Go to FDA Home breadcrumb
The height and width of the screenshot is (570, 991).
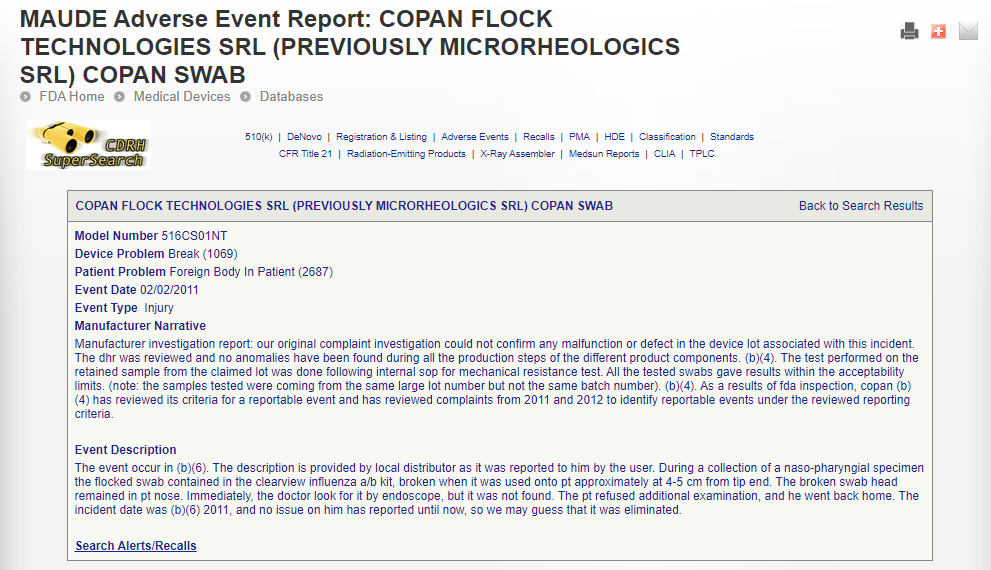pyautogui.click(x=71, y=97)
